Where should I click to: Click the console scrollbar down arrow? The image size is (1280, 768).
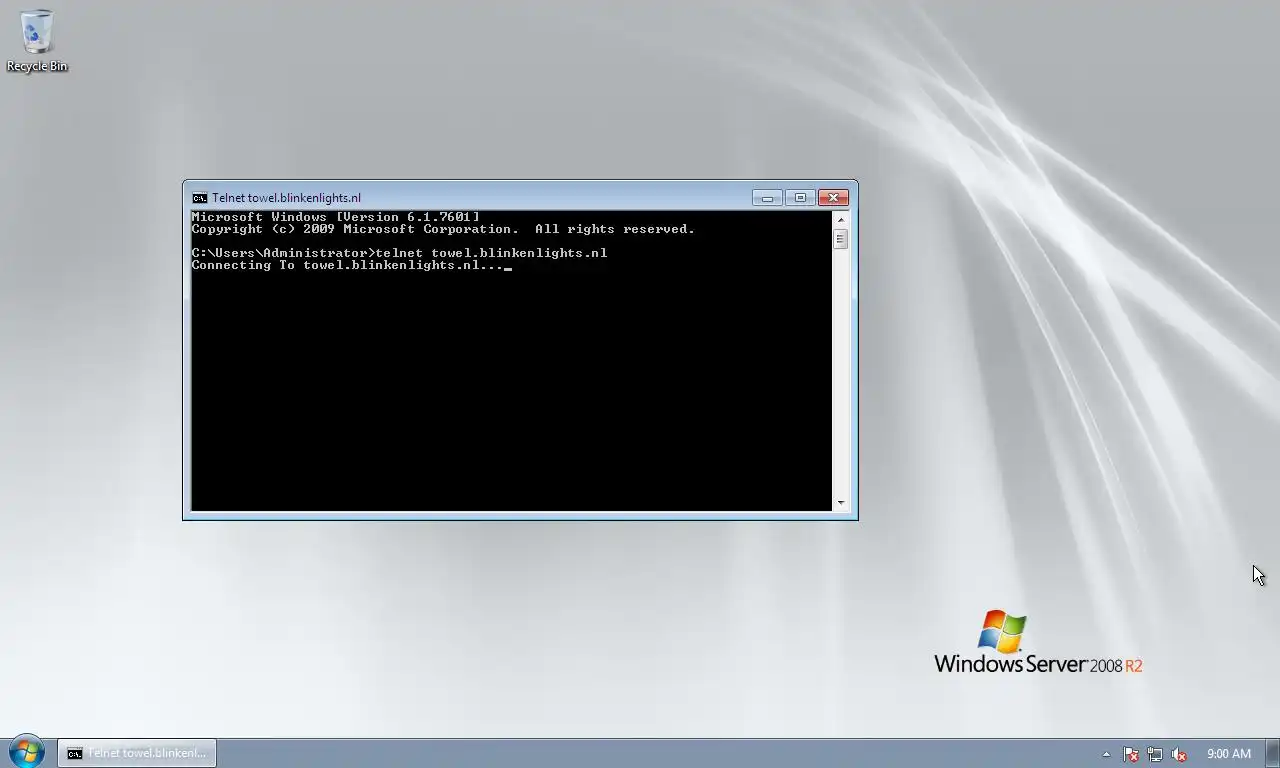[840, 503]
